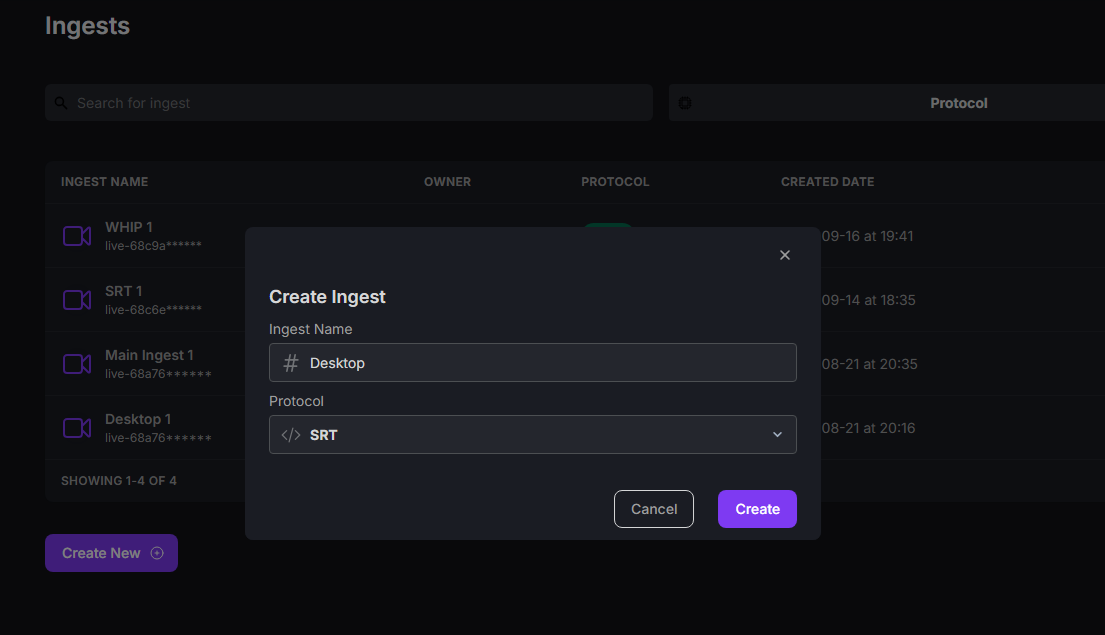Click the Ingest Name input containing Desktop
The height and width of the screenshot is (635, 1105).
(x=533, y=362)
